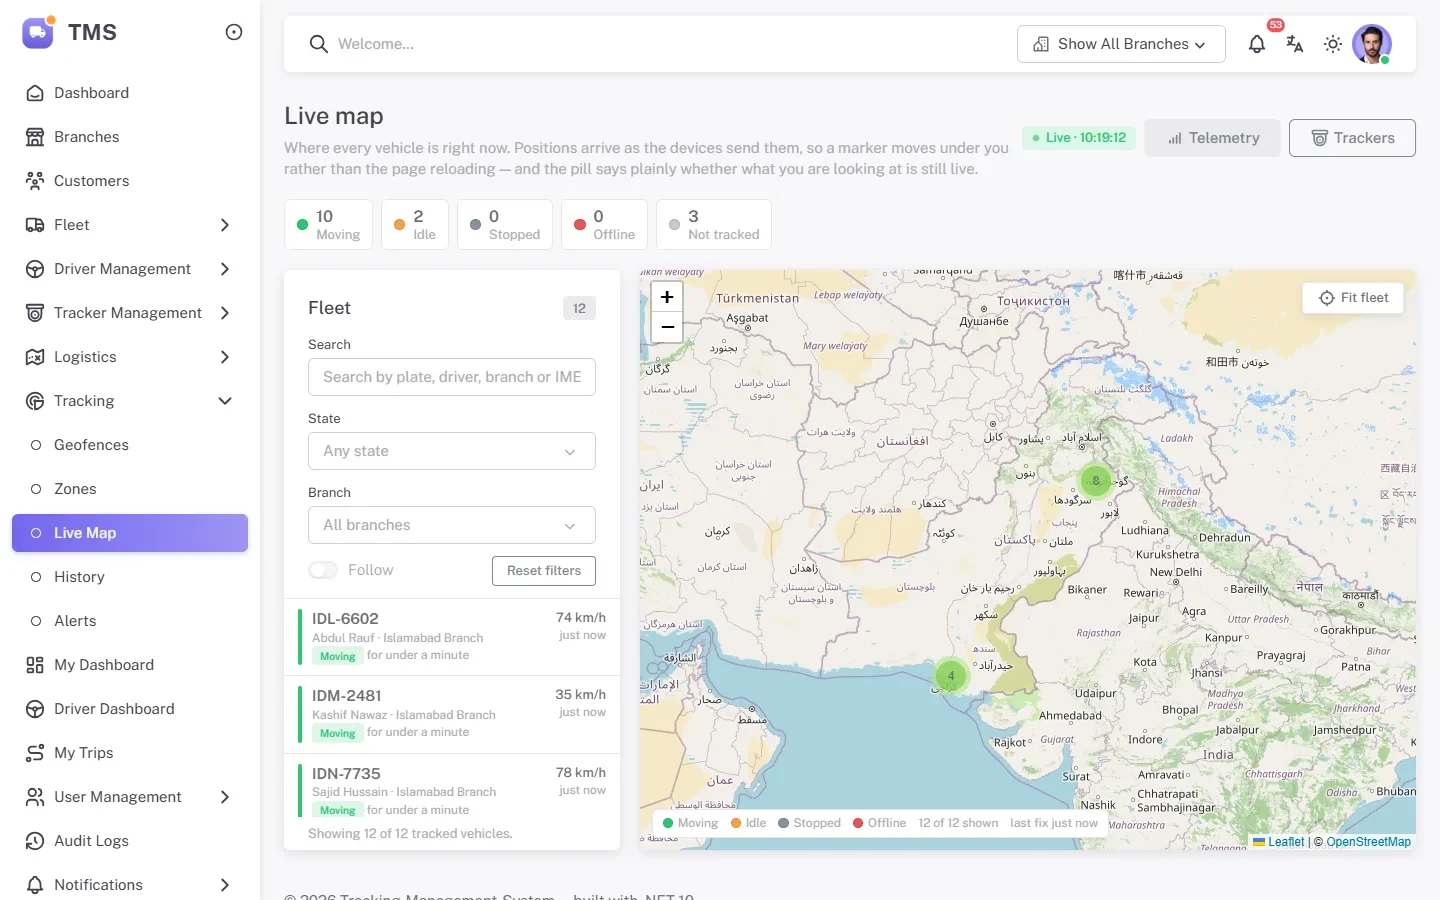Collapse the Tracking sidebar section

click(x=130, y=401)
